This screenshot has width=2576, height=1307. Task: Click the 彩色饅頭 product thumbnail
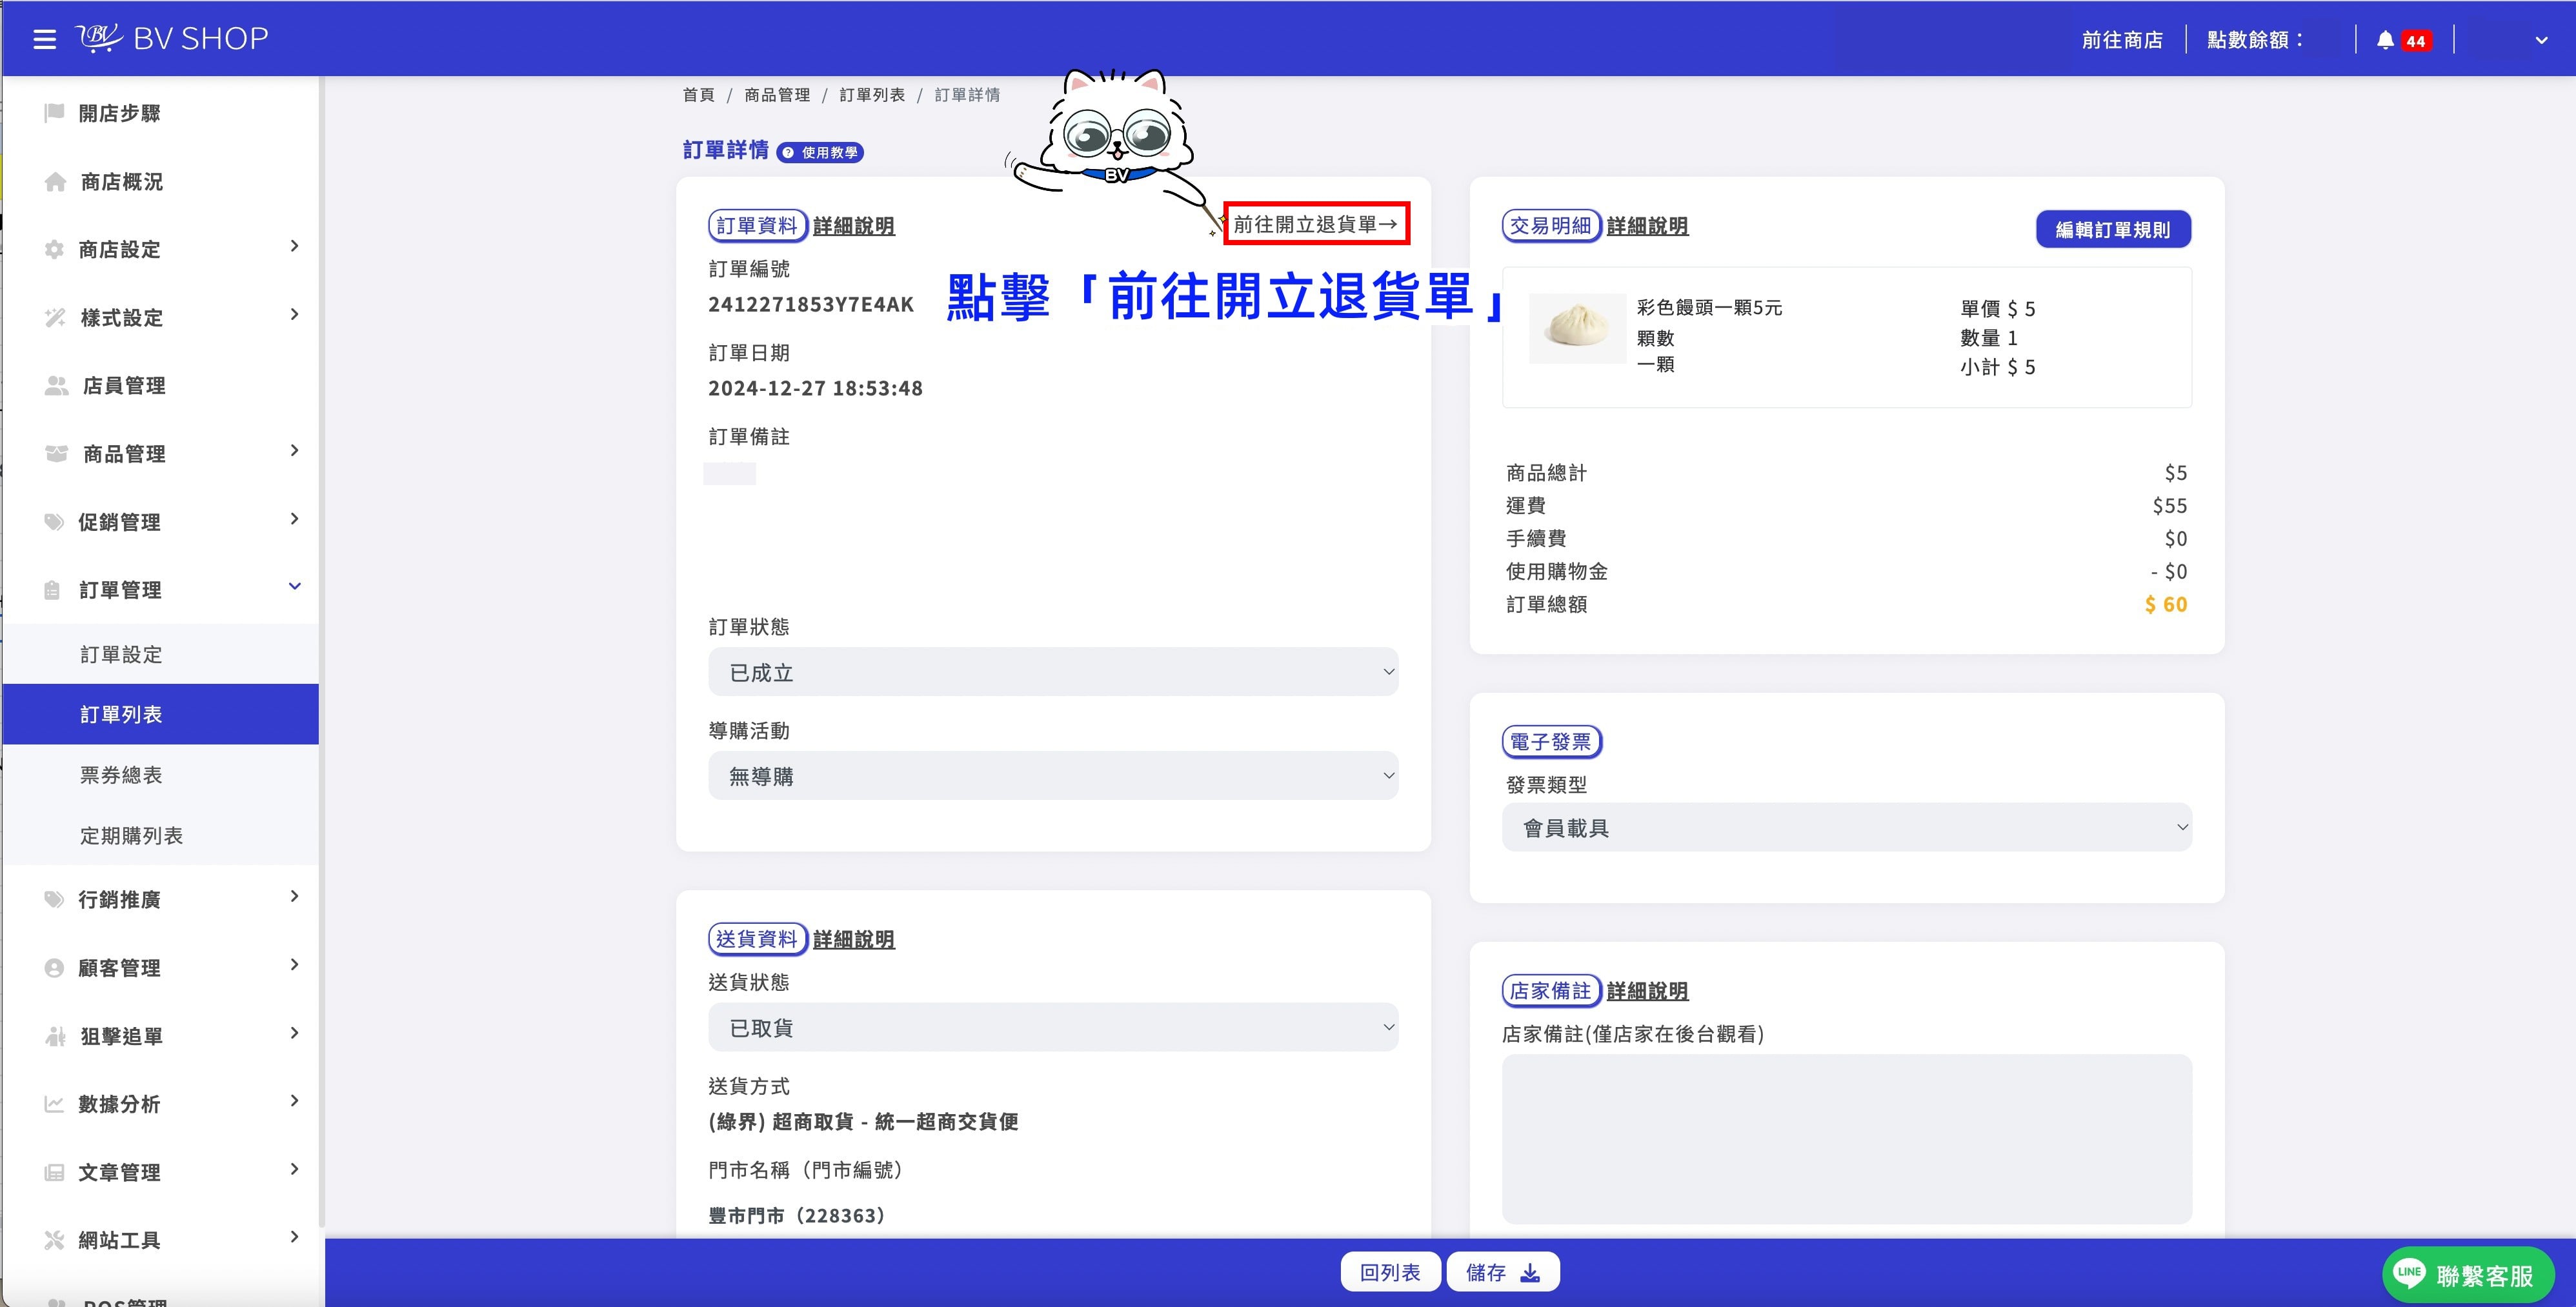pos(1577,328)
